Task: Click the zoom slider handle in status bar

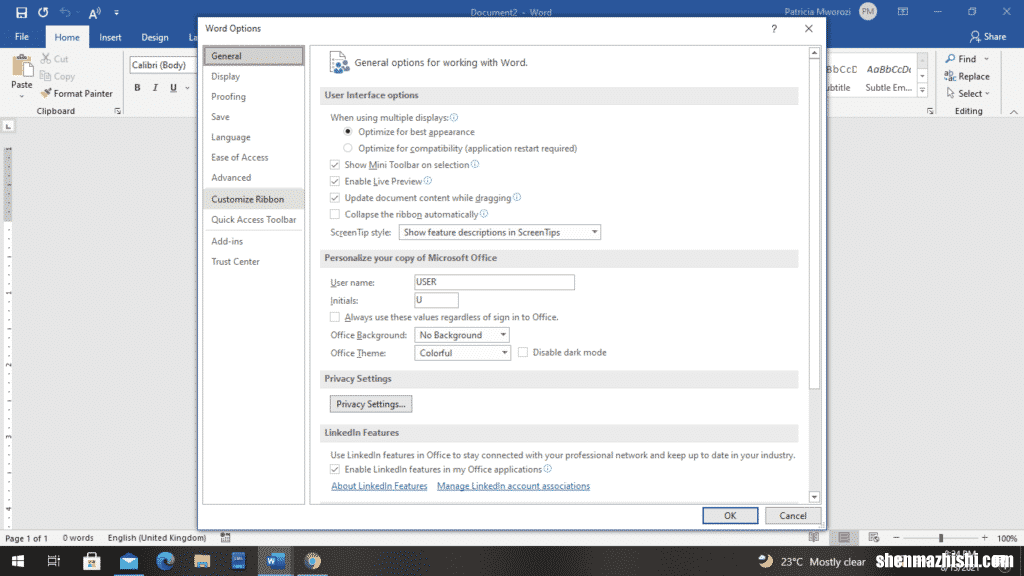Action: point(940,537)
